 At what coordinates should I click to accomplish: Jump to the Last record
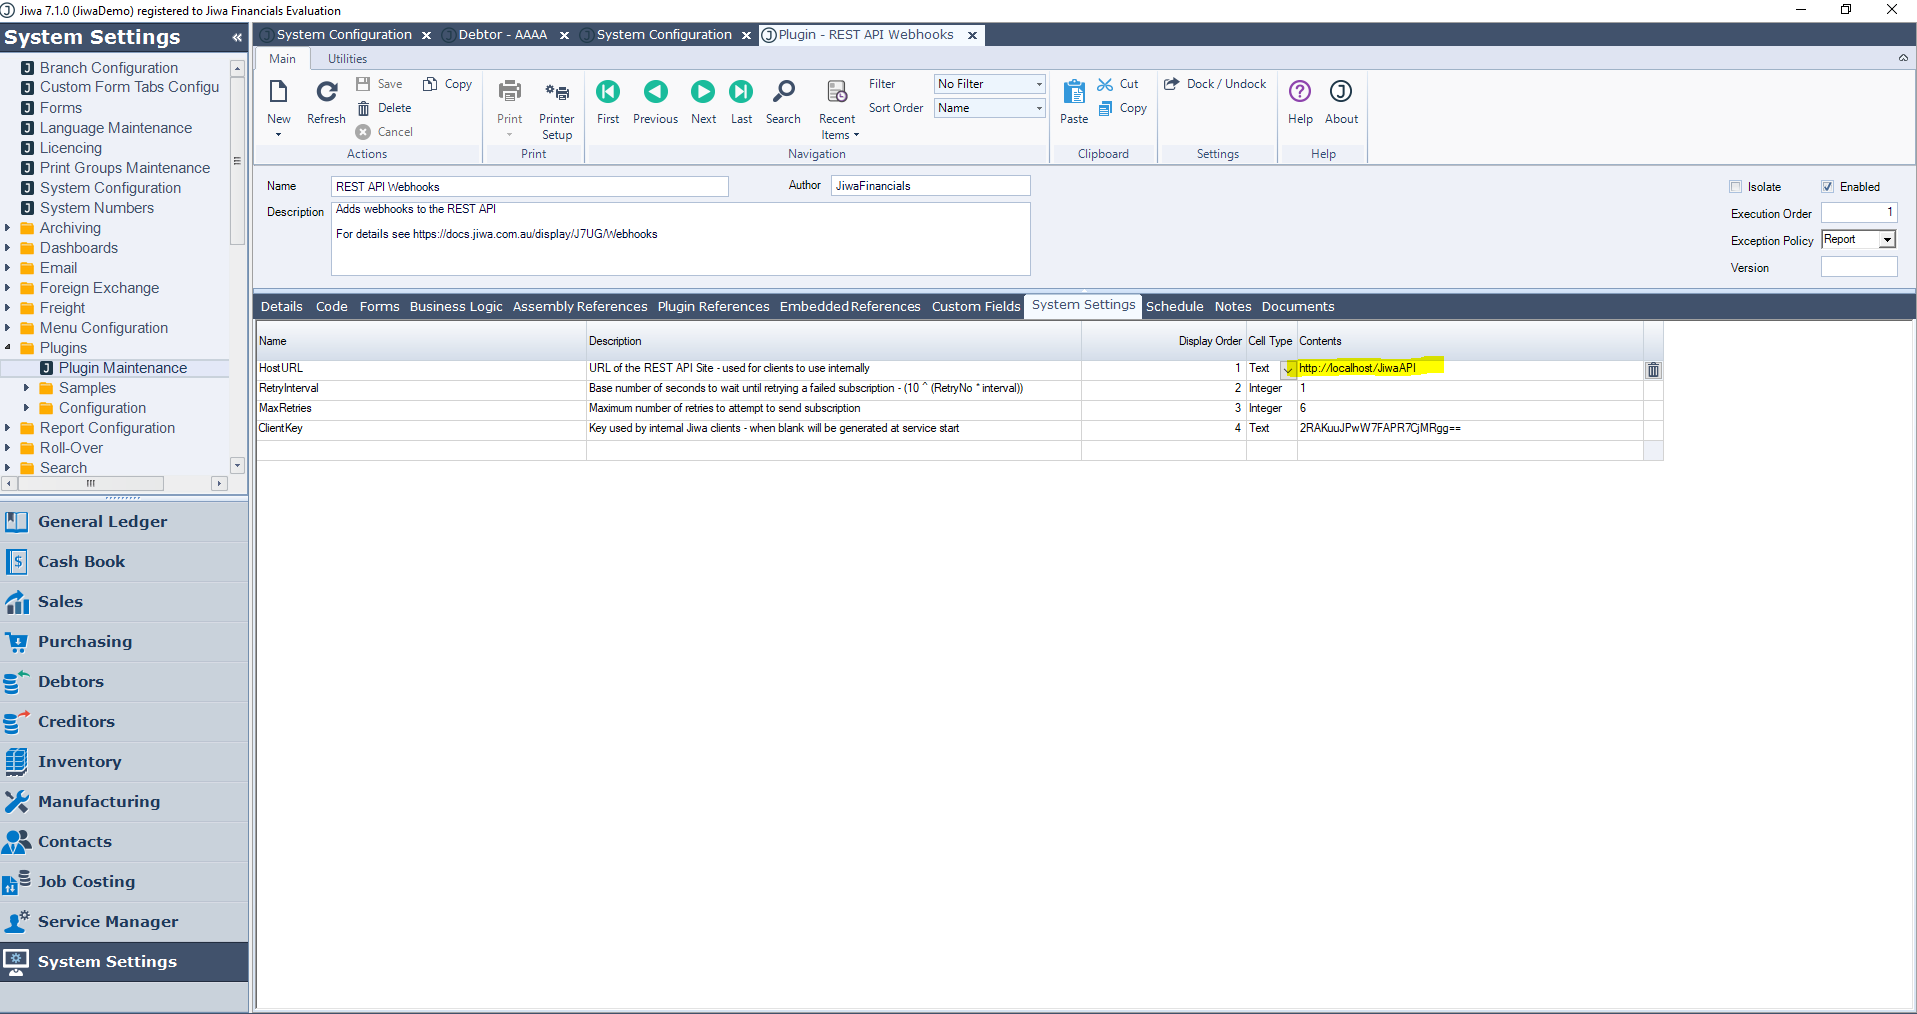[741, 93]
